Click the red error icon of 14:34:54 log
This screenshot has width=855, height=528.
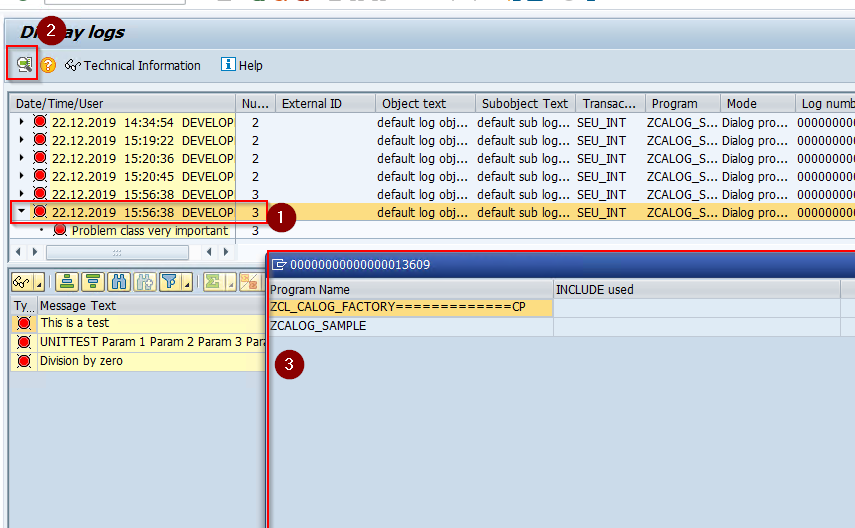click(40, 121)
